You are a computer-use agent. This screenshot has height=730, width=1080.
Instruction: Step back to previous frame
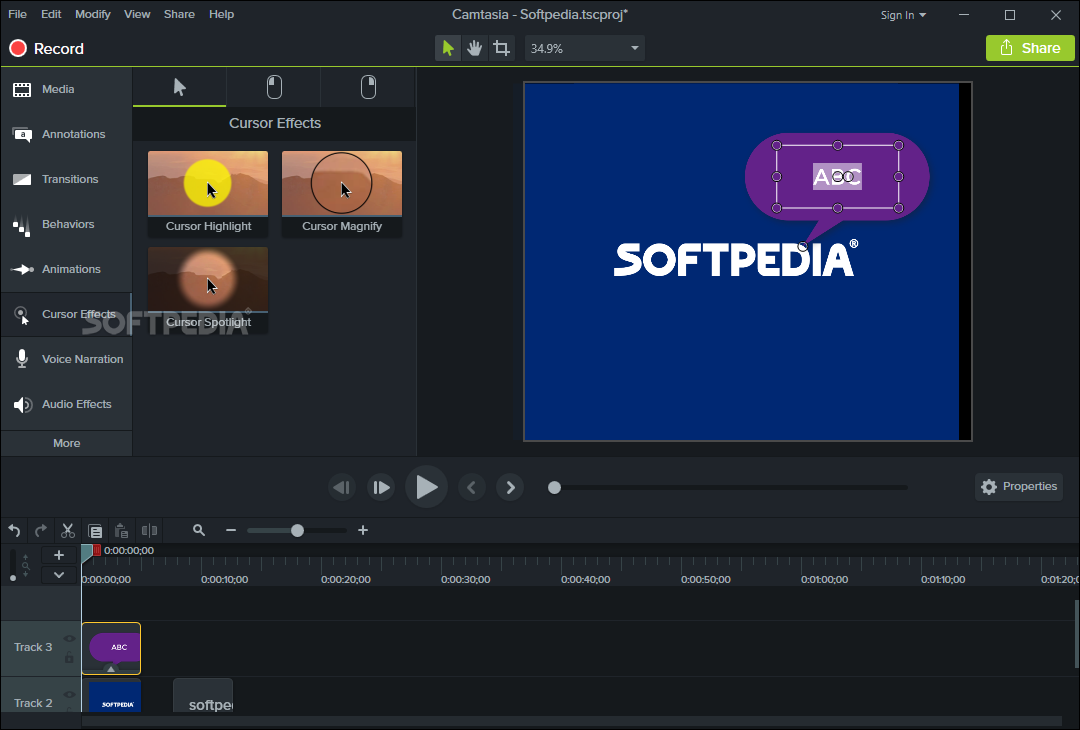click(342, 488)
